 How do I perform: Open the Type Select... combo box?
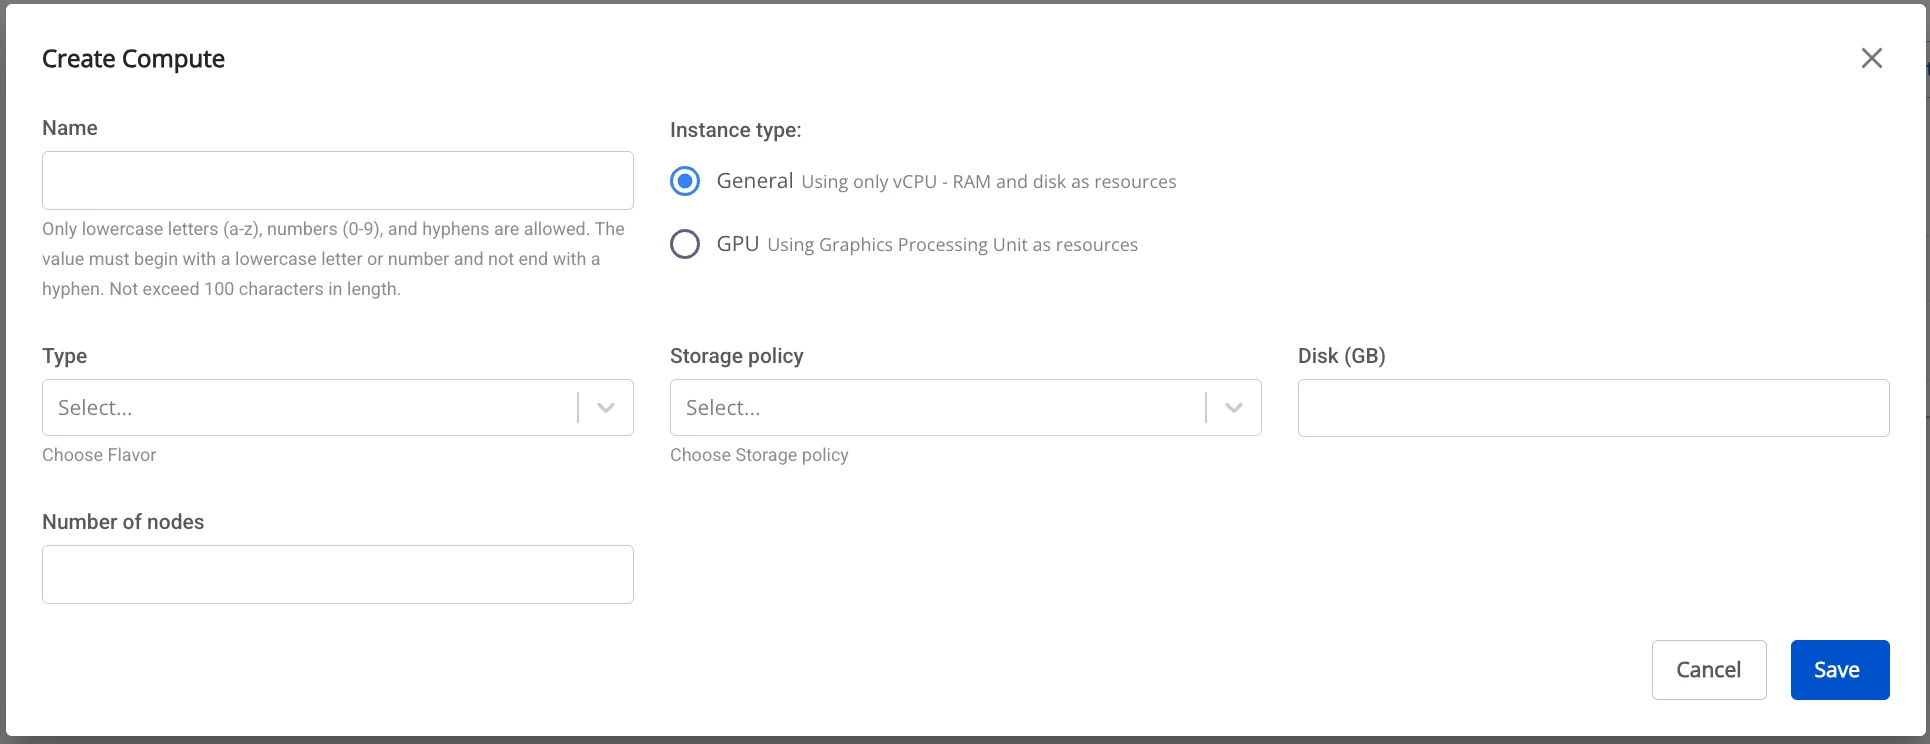[x=338, y=407]
